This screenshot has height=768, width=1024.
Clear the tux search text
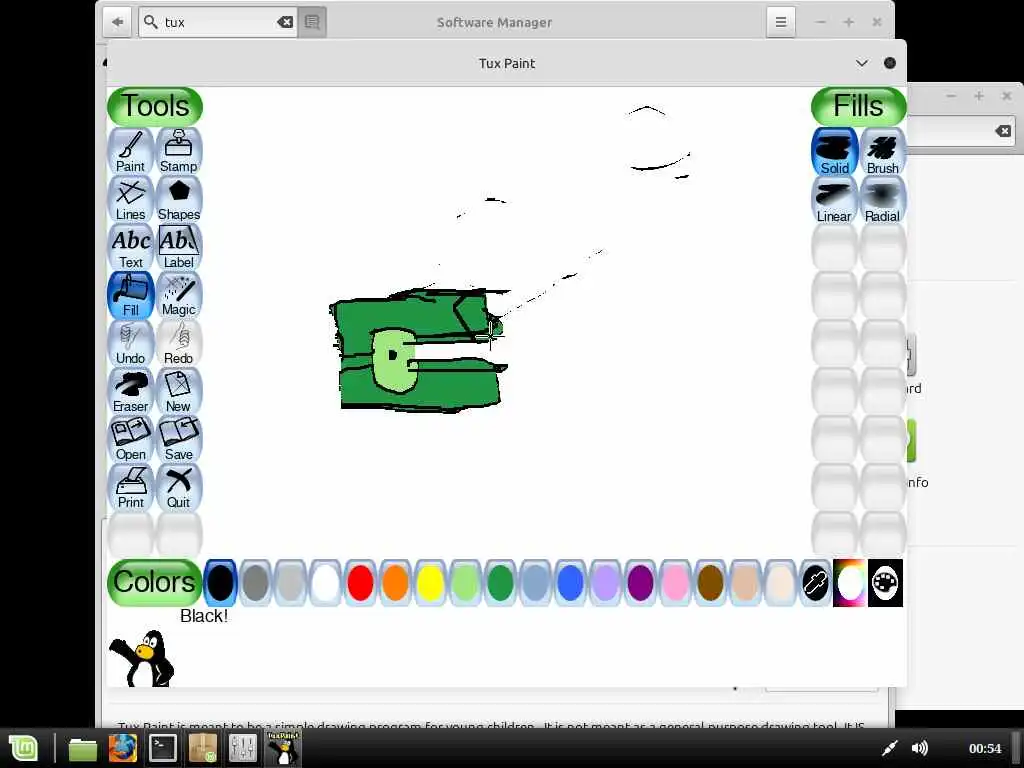point(285,22)
